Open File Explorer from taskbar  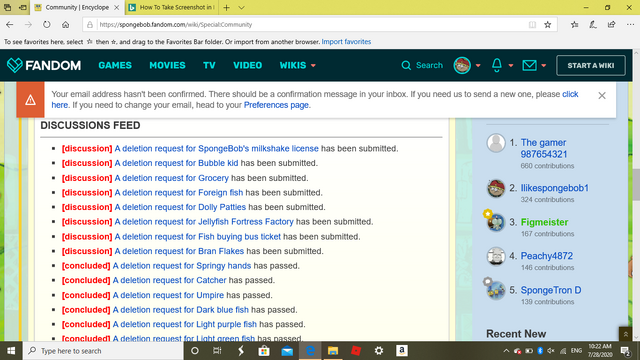(x=333, y=351)
